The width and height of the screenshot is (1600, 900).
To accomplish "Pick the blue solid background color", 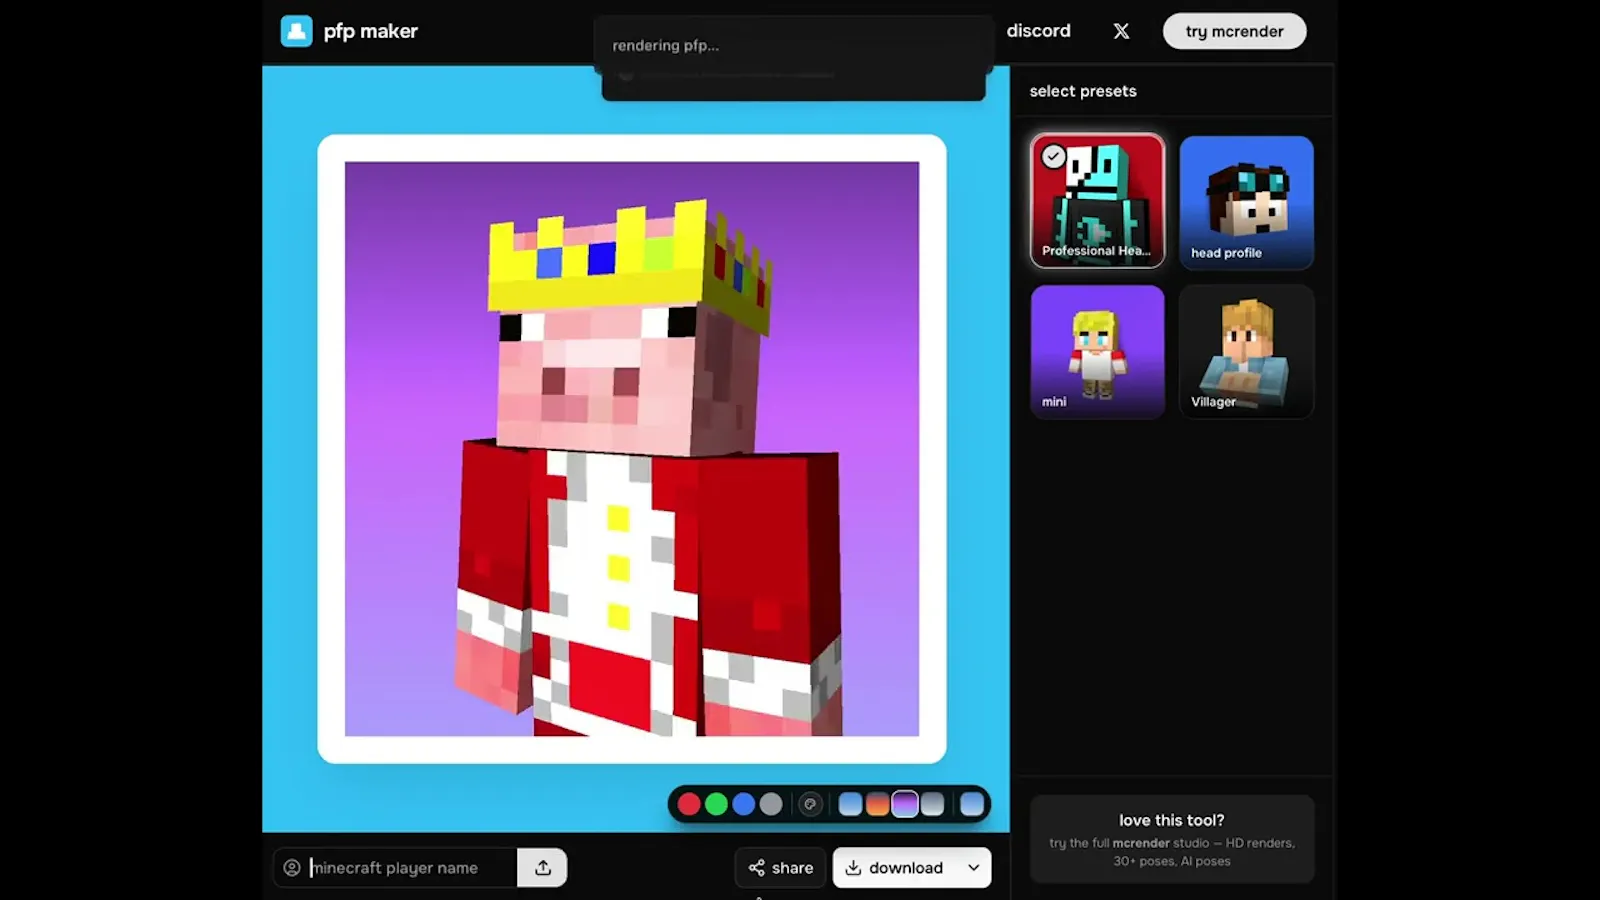I will (x=743, y=804).
